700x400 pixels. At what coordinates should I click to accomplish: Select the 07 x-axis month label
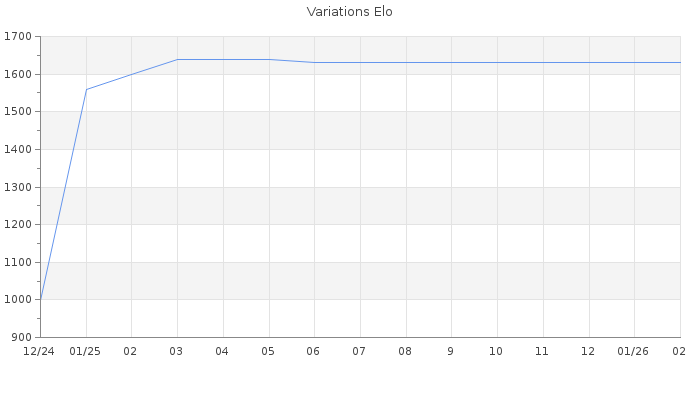(x=360, y=352)
